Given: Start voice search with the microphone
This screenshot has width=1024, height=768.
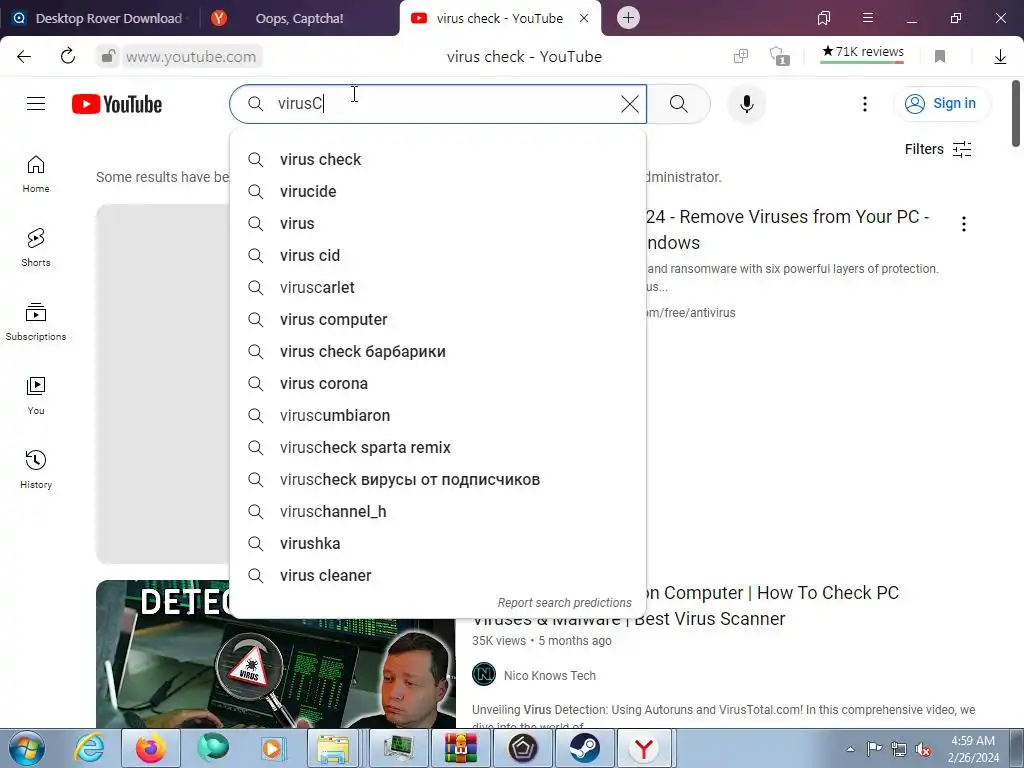Looking at the screenshot, I should click(x=746, y=104).
